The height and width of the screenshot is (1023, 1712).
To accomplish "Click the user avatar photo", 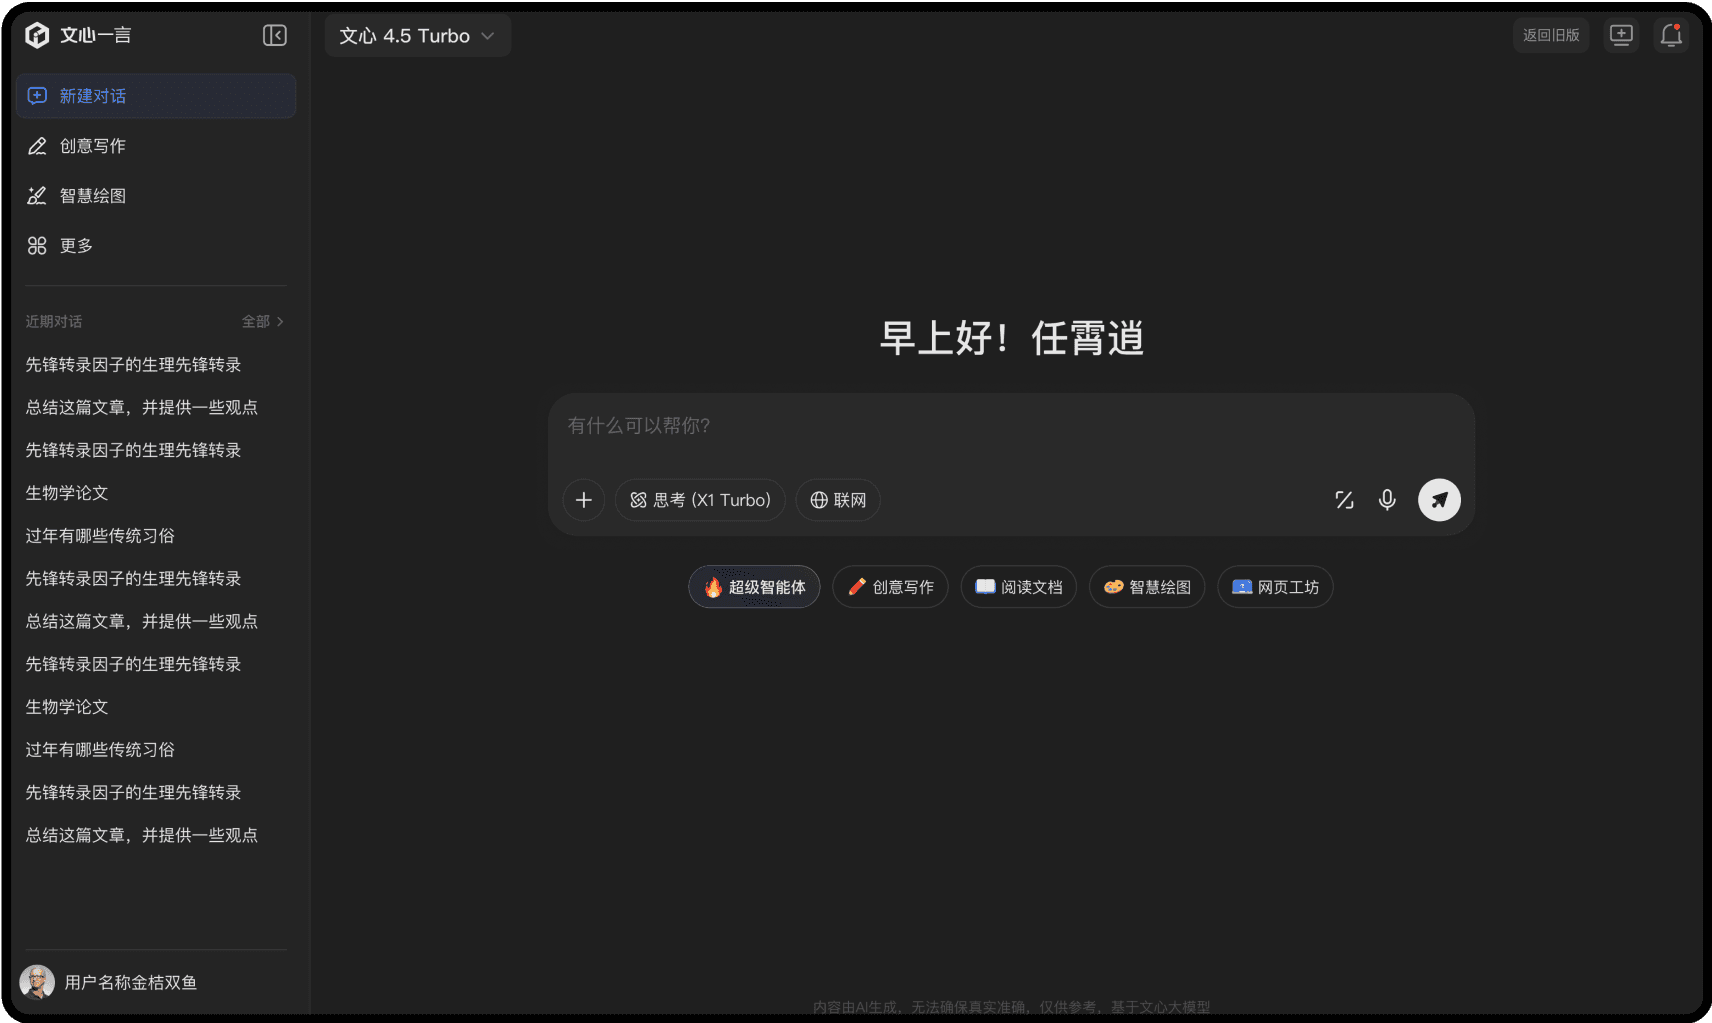I will pos(37,982).
